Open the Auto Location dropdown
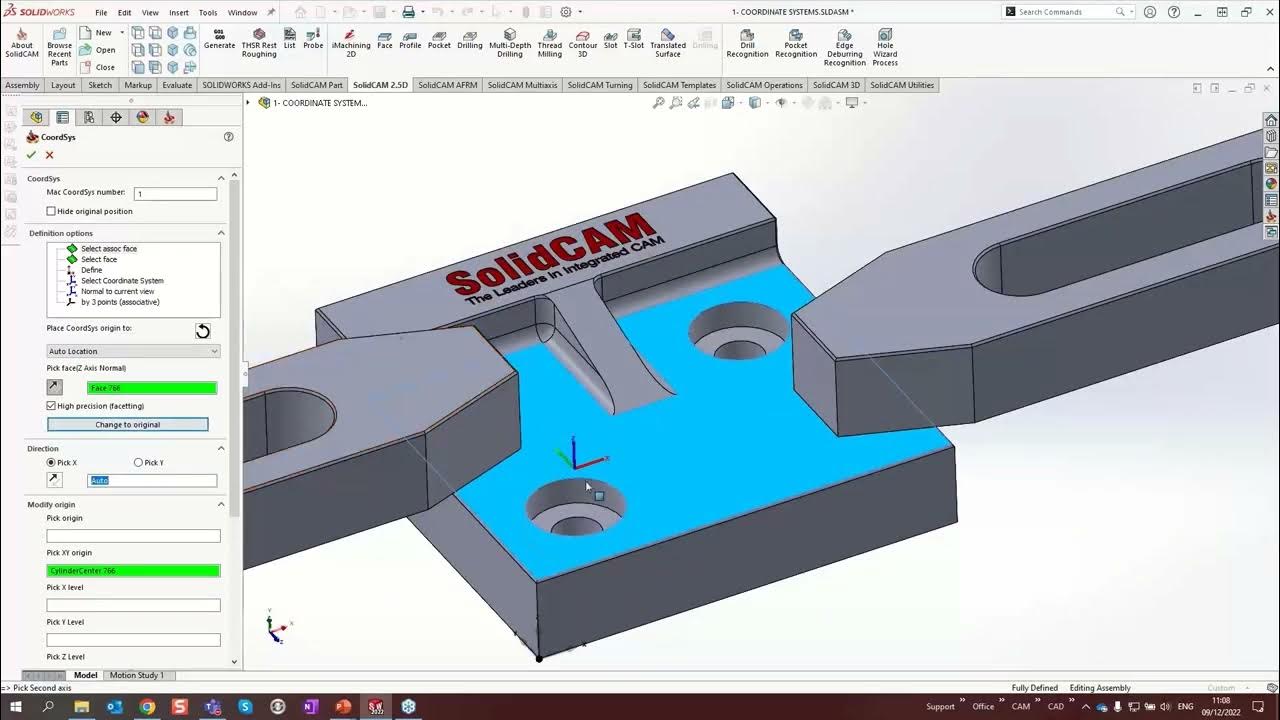 (133, 351)
